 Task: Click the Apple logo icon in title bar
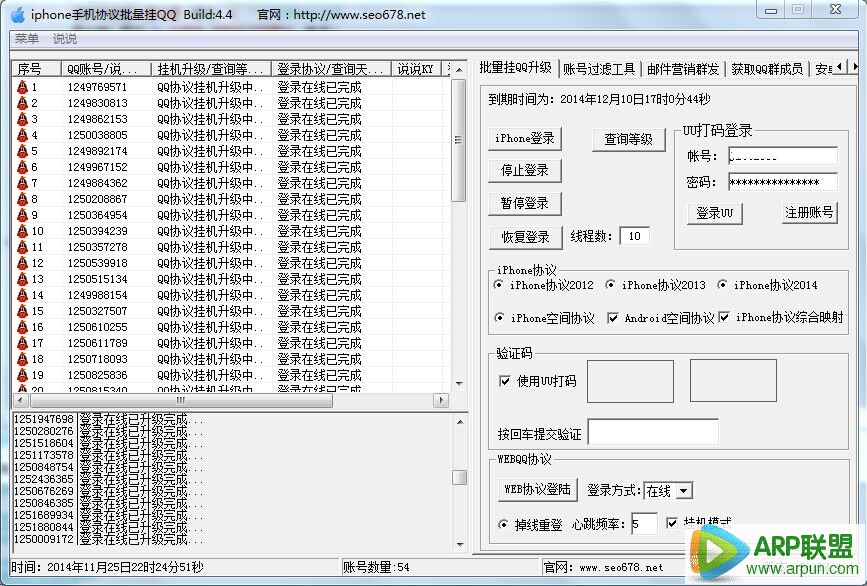[x=18, y=15]
